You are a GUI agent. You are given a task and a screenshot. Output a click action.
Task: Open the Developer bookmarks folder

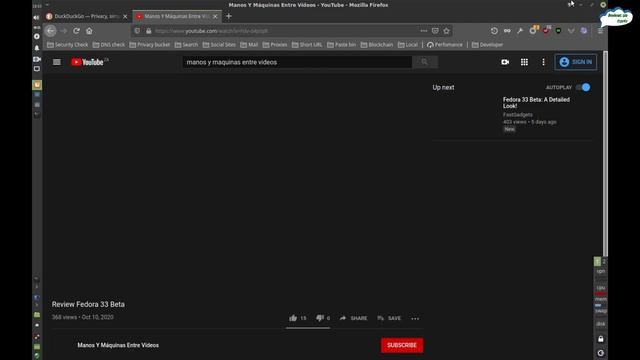coord(487,45)
